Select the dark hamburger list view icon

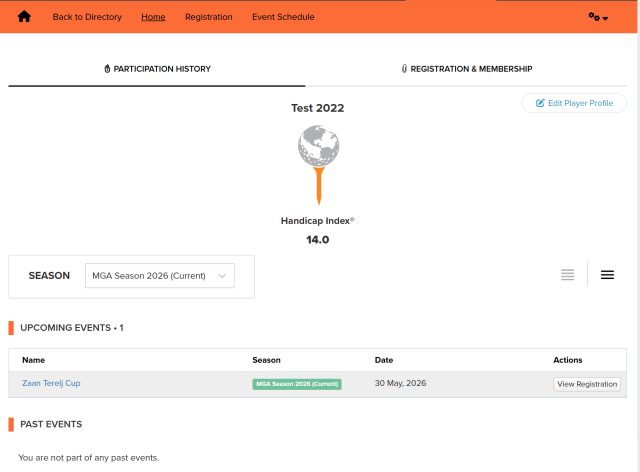(607, 275)
